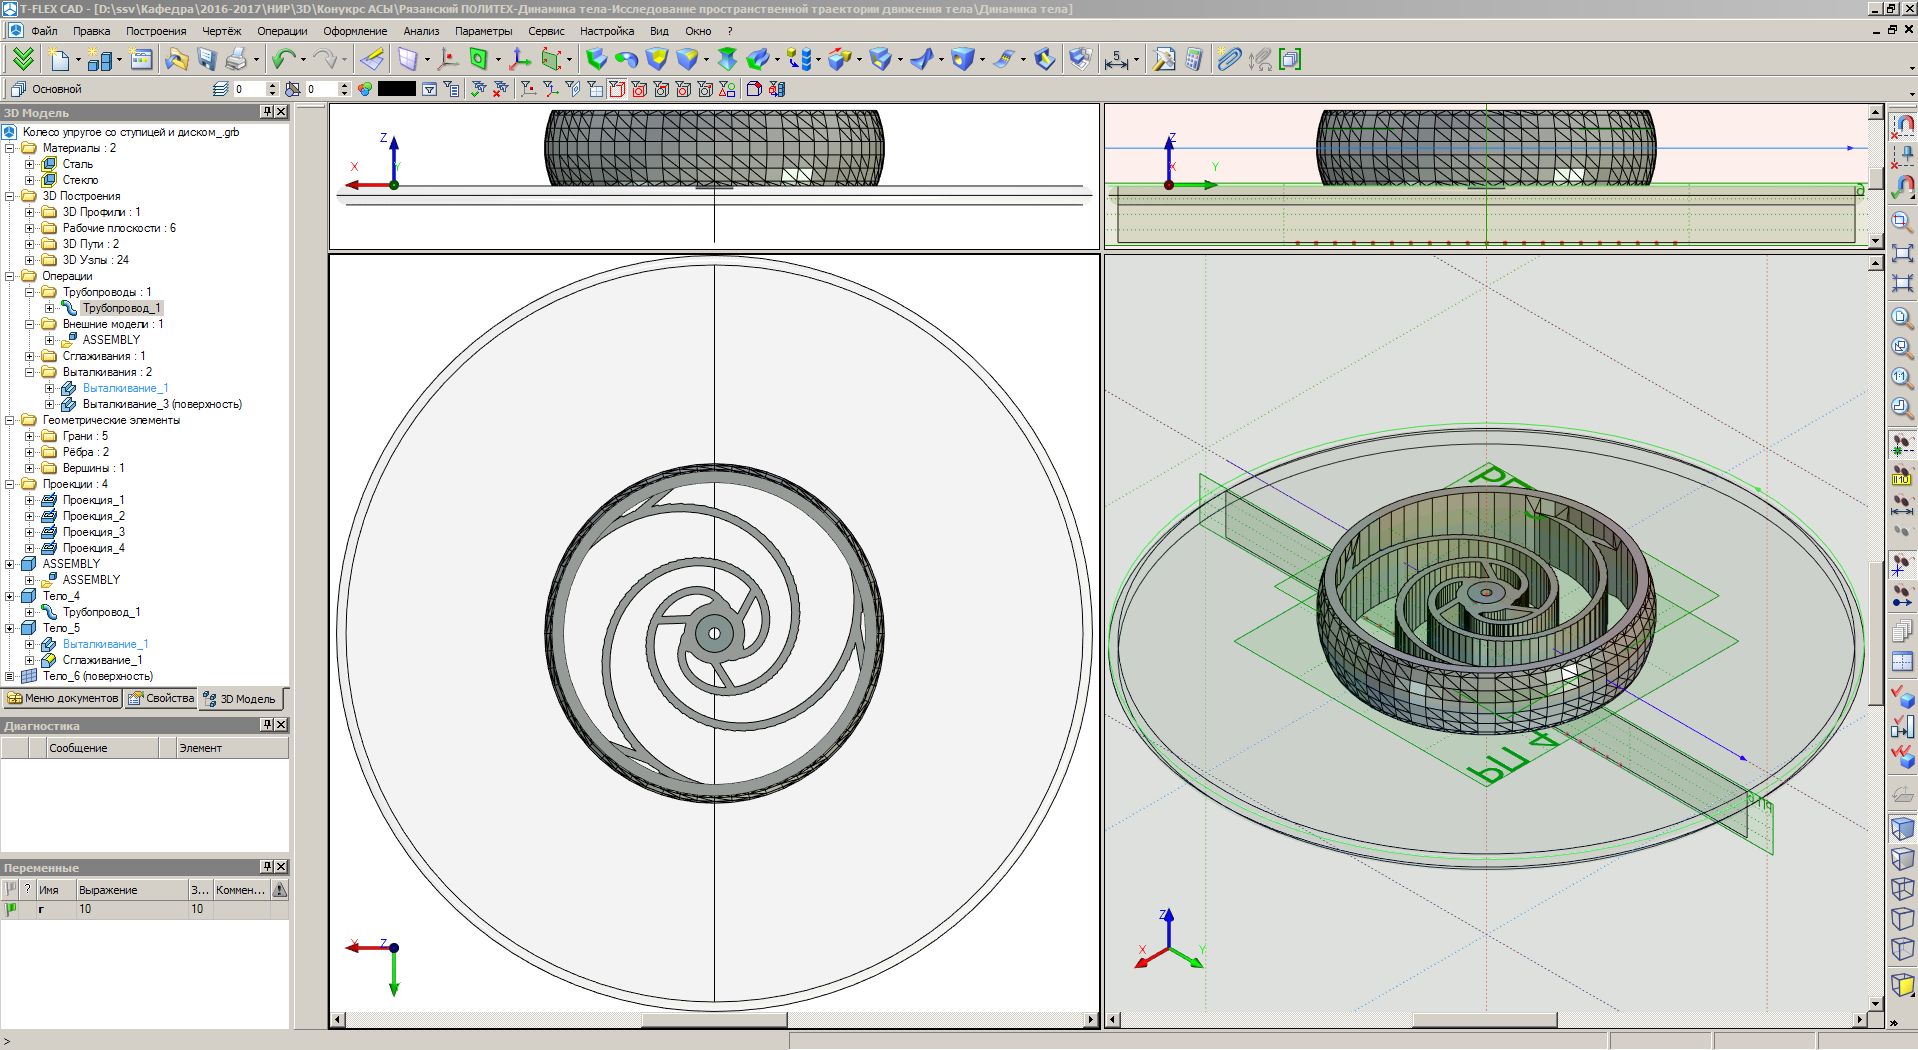Print using the printer icon
The height and width of the screenshot is (1050, 1918).
click(236, 60)
